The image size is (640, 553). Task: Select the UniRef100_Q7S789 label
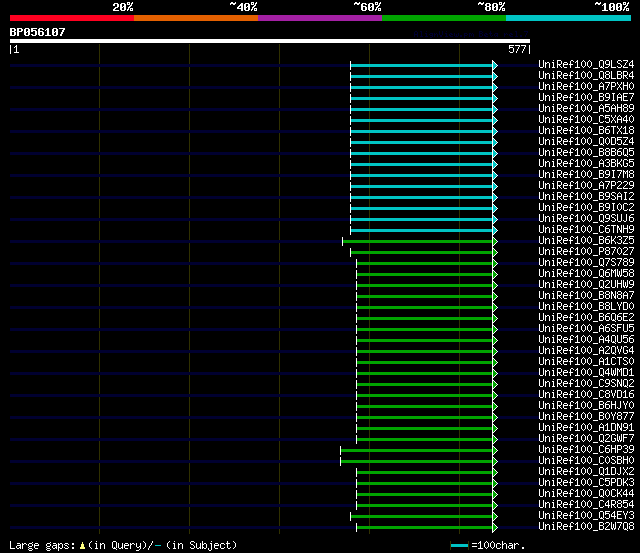click(586, 263)
